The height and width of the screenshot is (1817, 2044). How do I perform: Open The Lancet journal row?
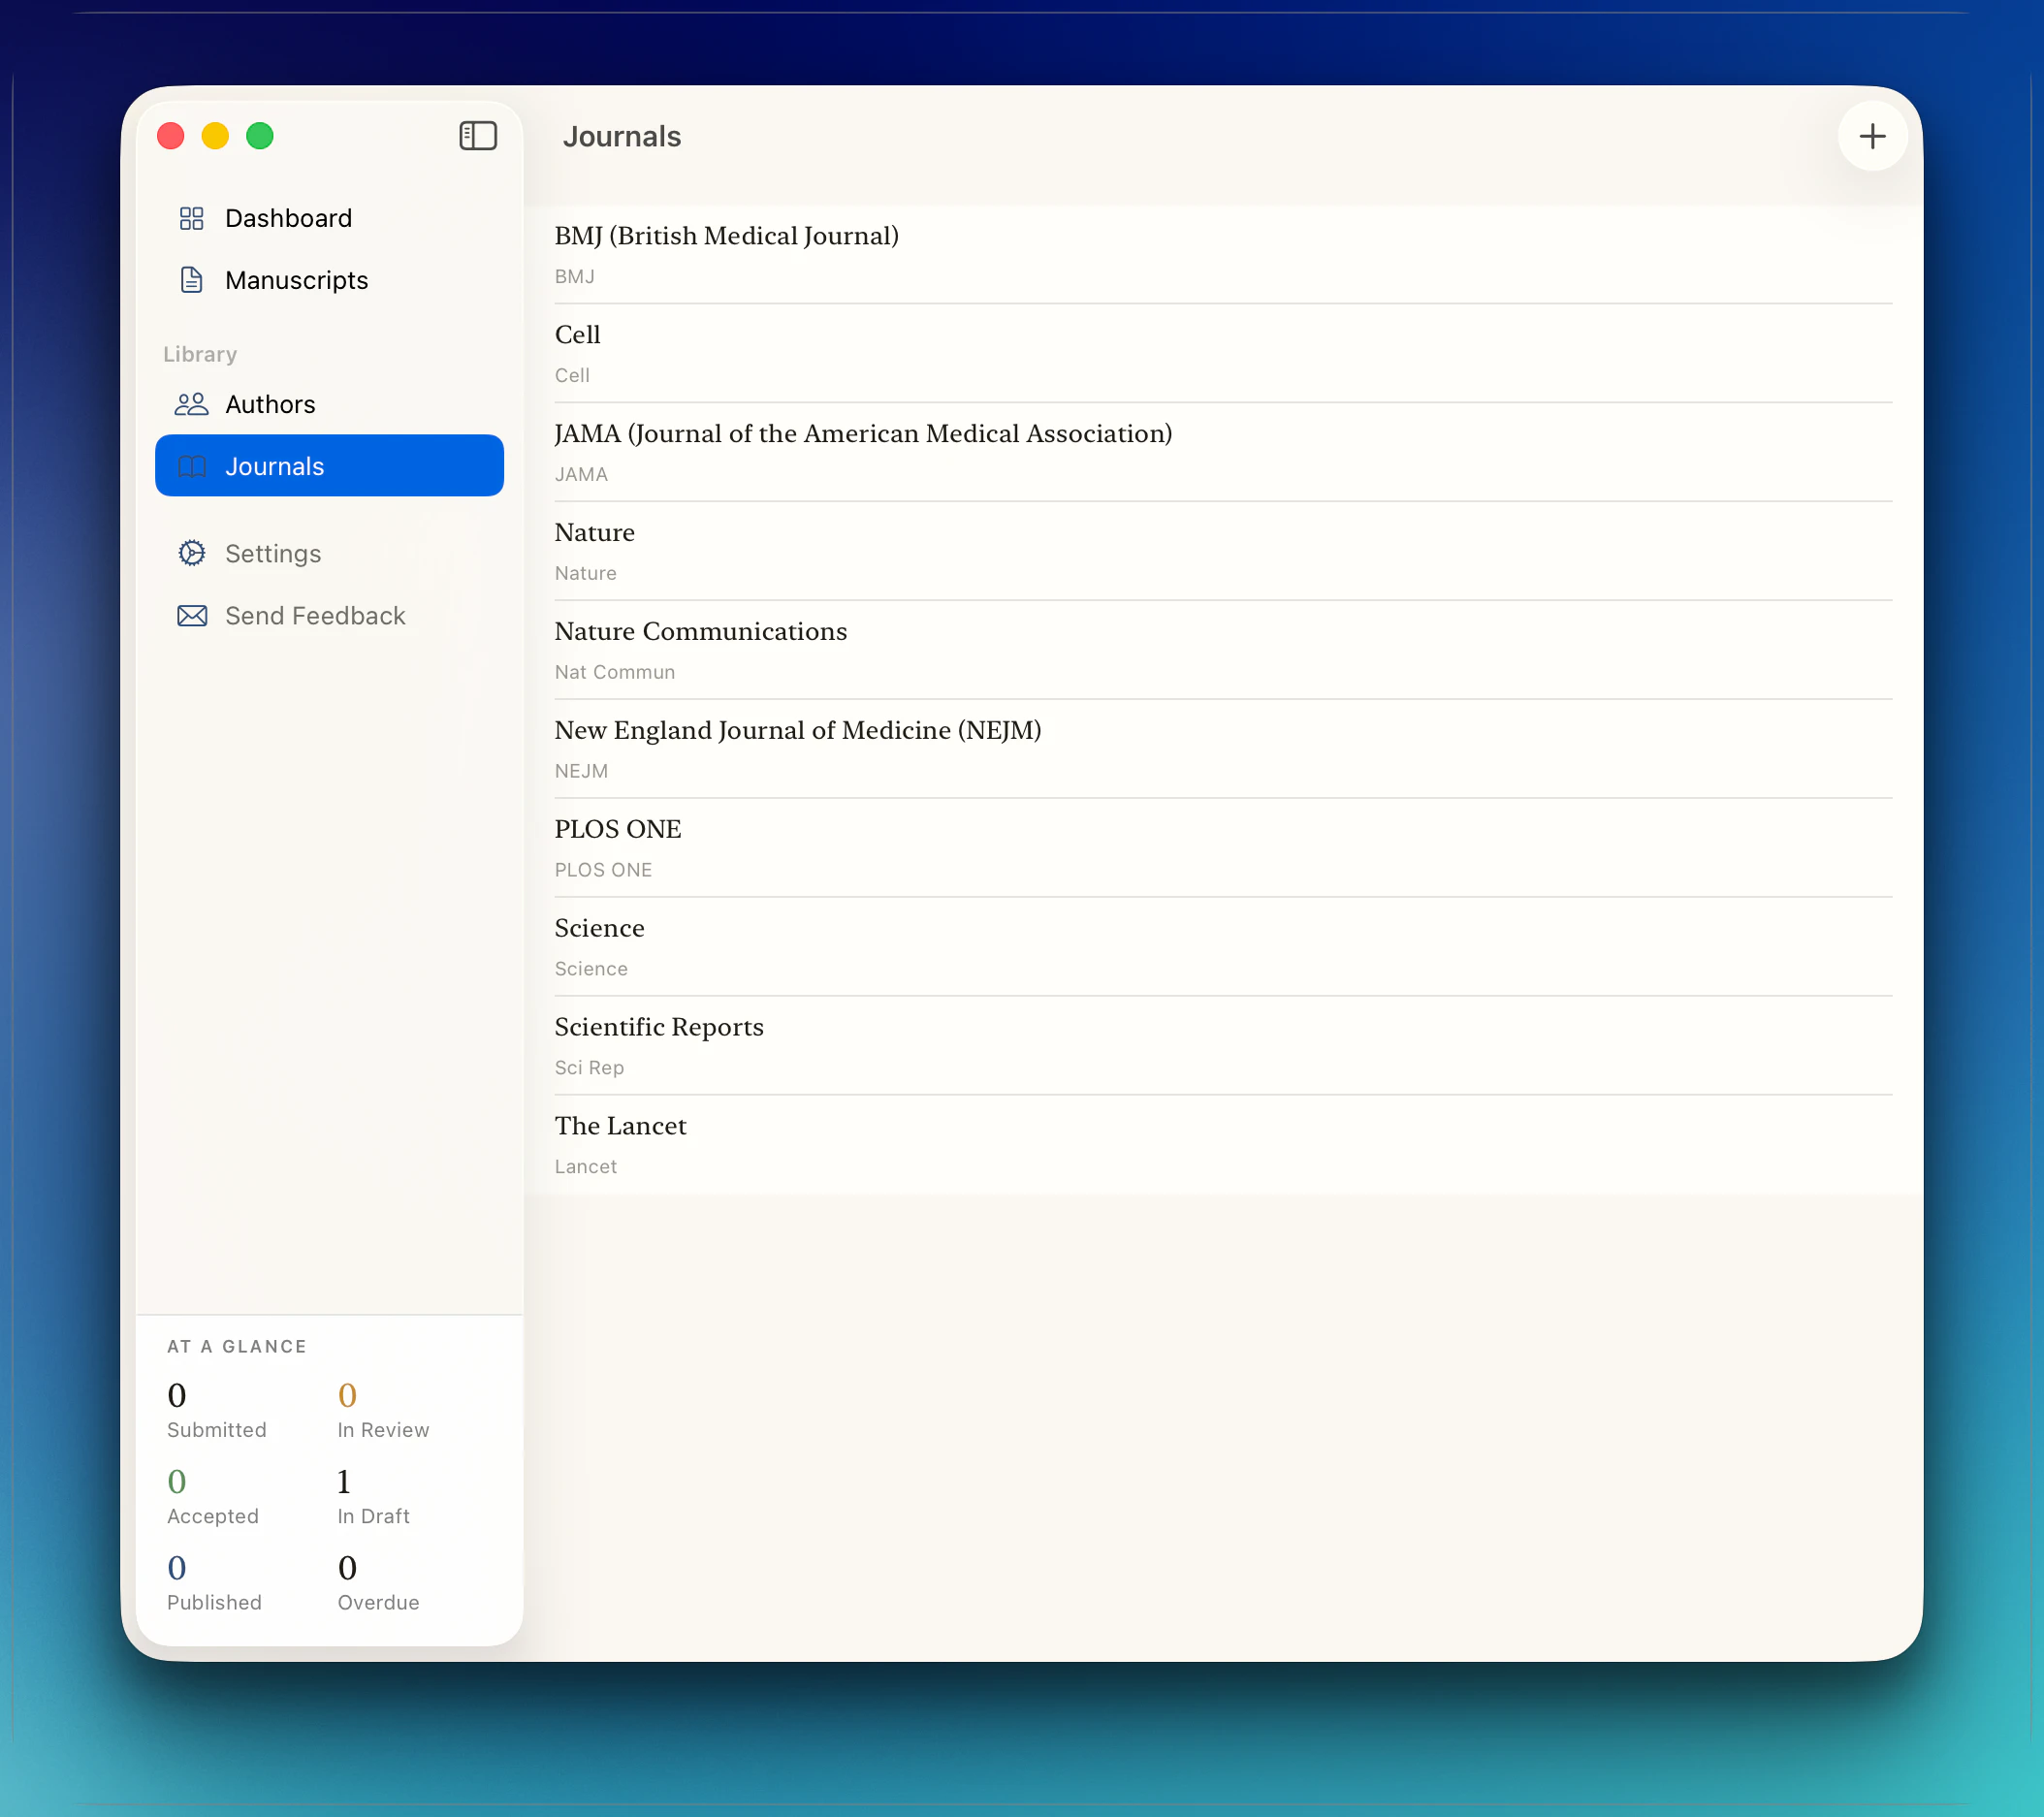[1223, 1146]
